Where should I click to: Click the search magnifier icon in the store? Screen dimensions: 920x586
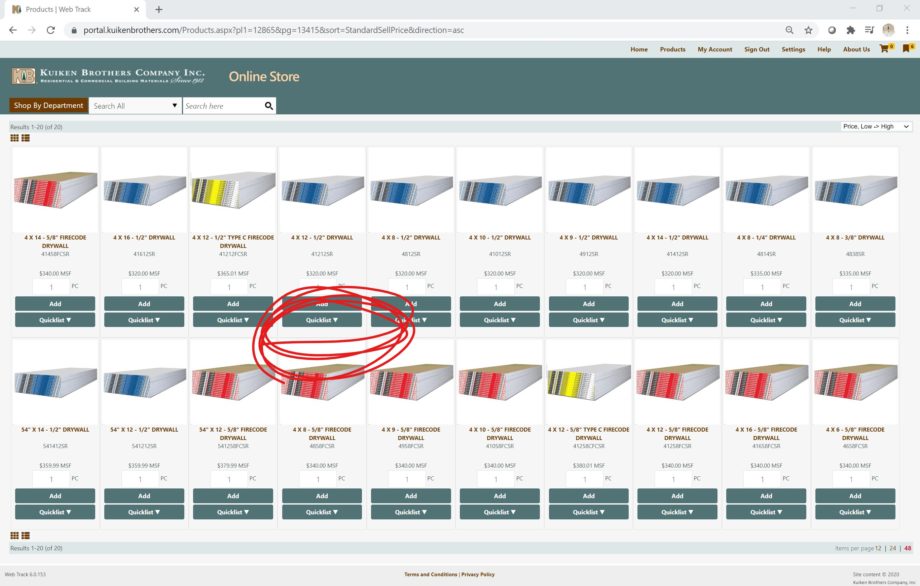pyautogui.click(x=269, y=106)
